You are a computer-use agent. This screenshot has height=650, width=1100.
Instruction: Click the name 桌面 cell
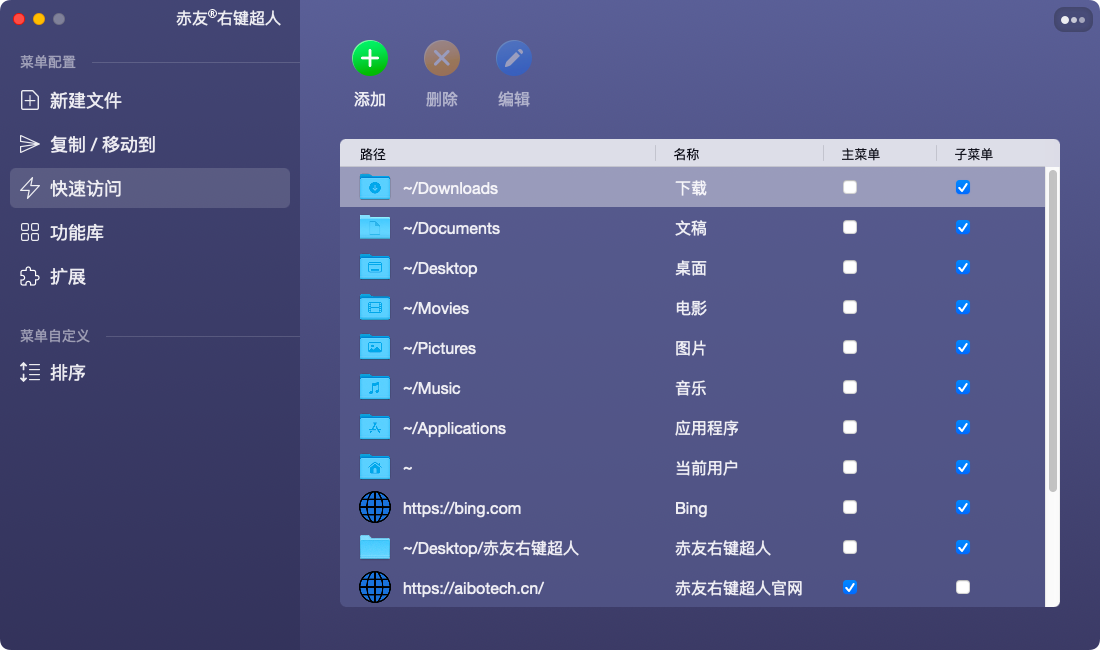tap(691, 268)
